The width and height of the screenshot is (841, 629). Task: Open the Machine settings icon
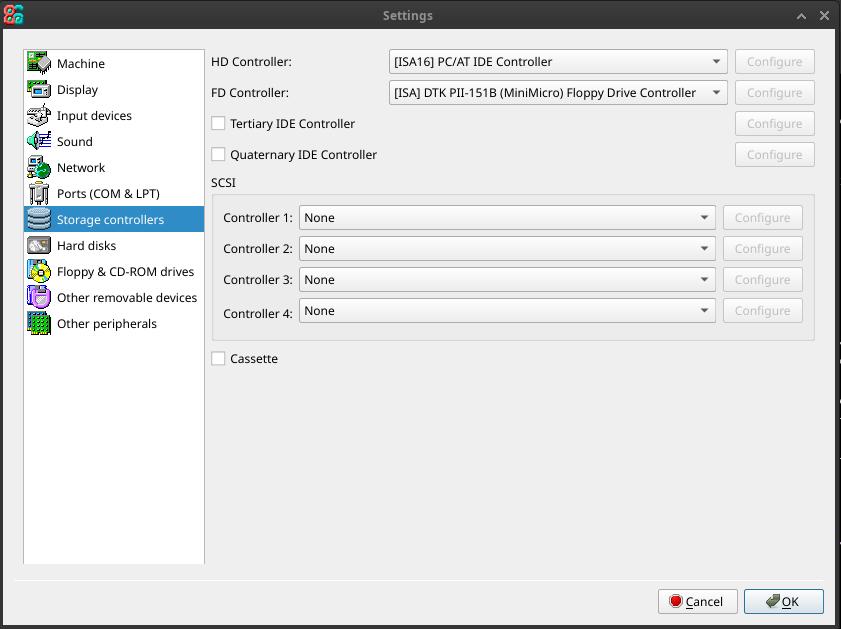tap(39, 63)
